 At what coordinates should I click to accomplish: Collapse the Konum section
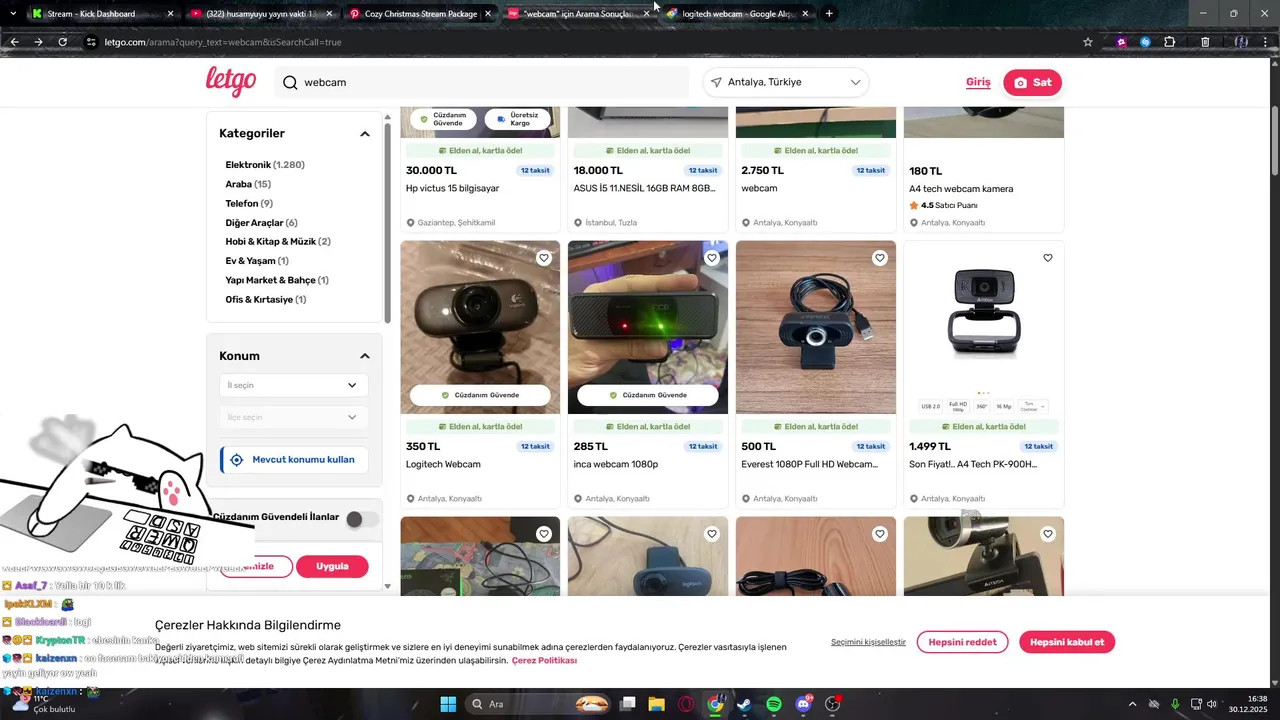365,356
